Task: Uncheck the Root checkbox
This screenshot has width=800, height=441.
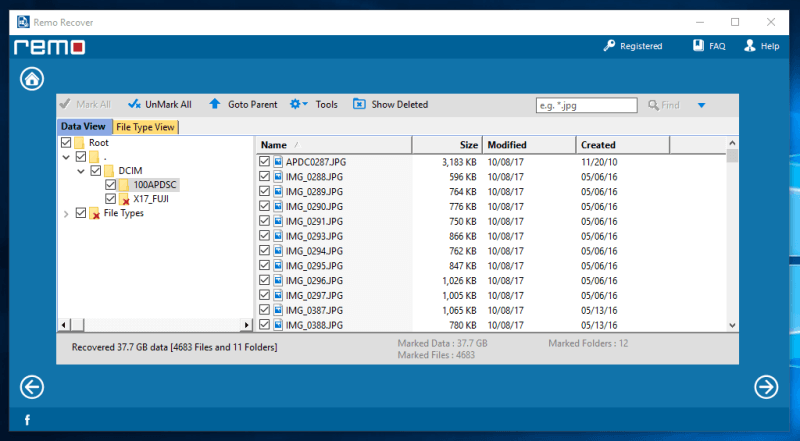Action: (x=66, y=142)
